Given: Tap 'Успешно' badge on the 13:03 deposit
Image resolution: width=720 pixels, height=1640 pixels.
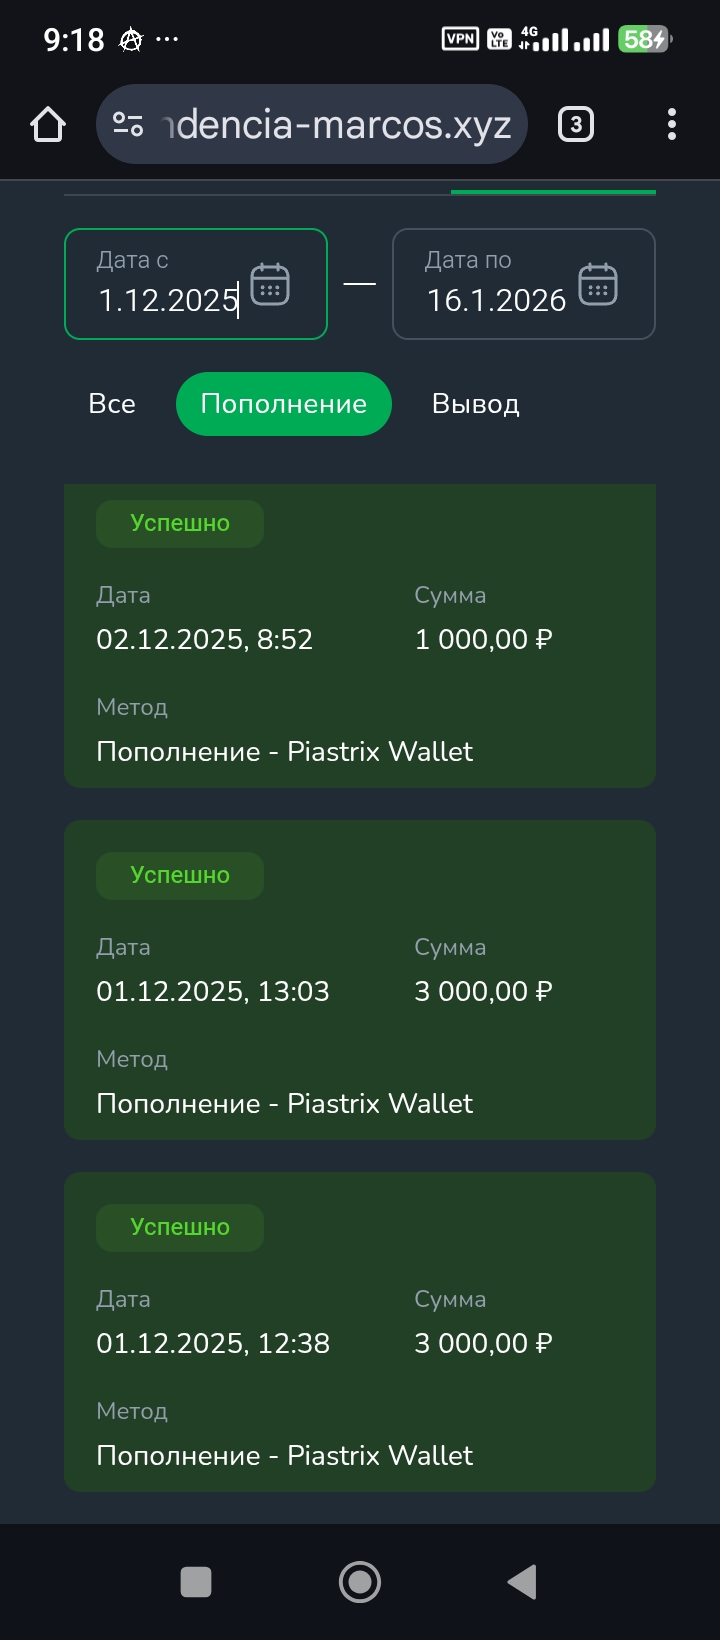Looking at the screenshot, I should (180, 875).
